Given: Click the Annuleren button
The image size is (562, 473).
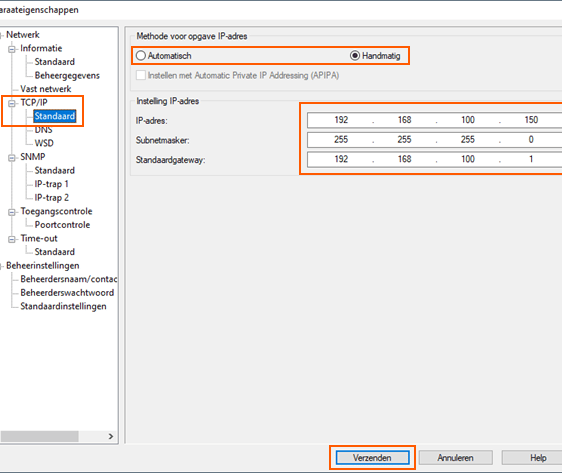Looking at the screenshot, I should point(456,458).
